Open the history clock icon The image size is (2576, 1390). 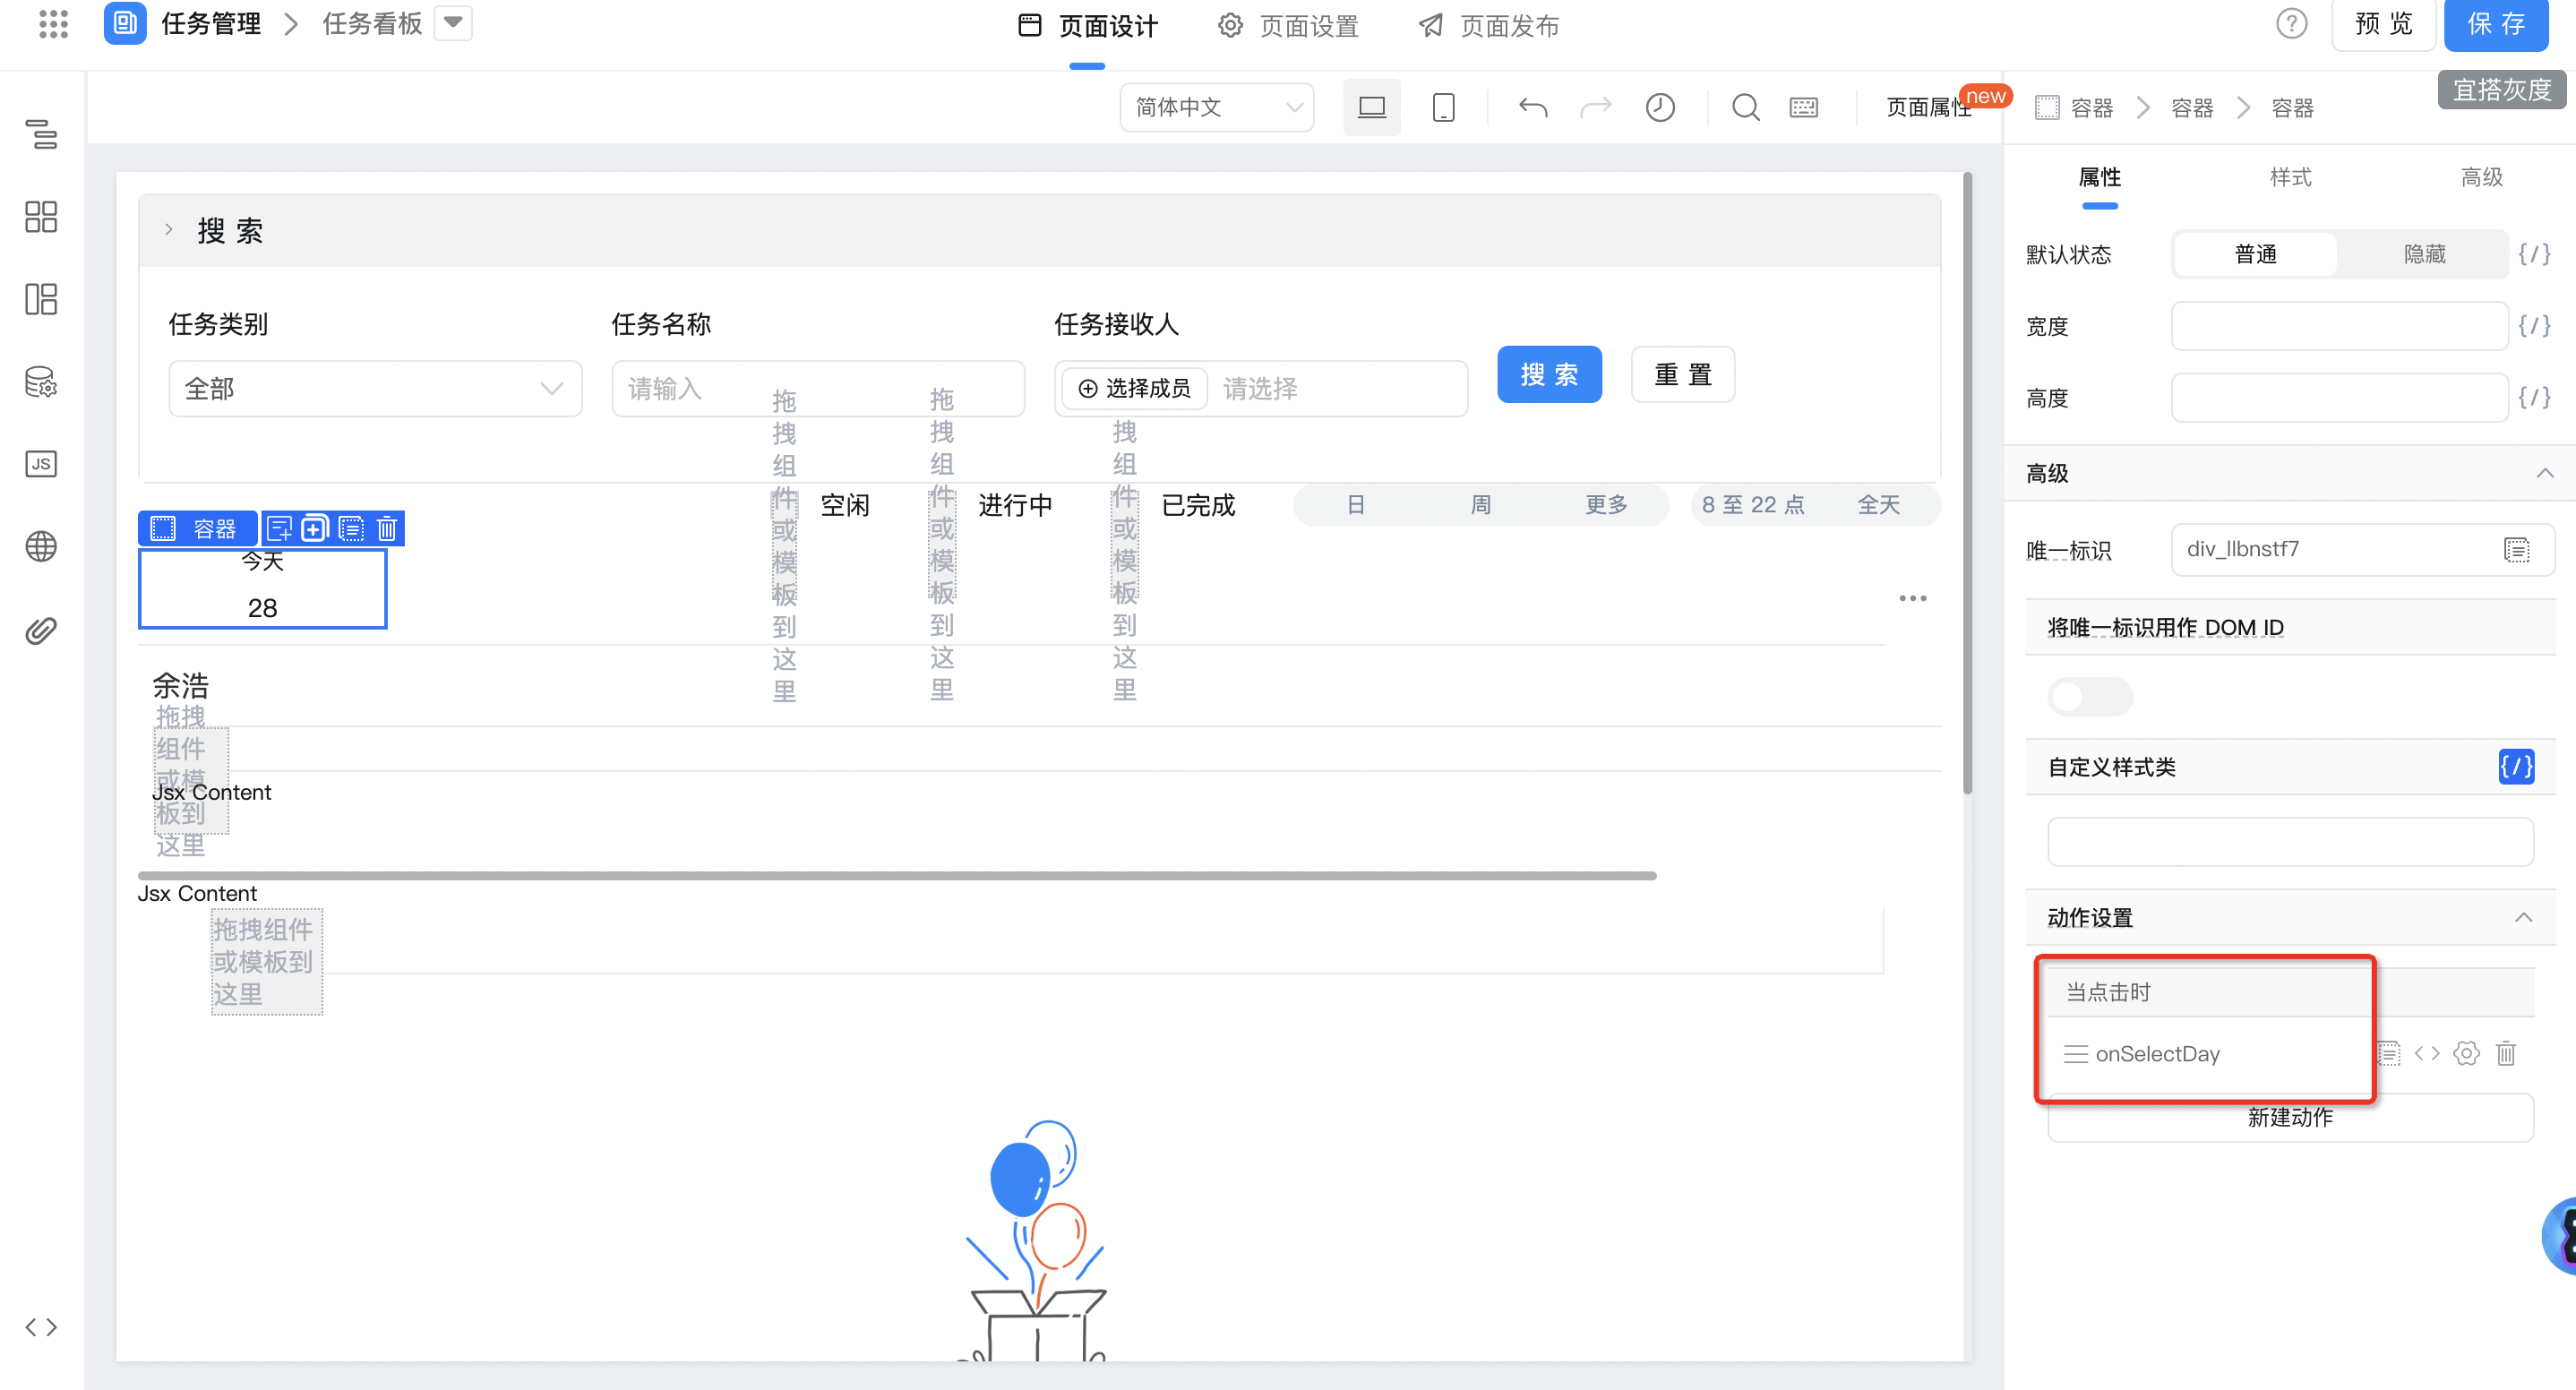pos(1660,107)
